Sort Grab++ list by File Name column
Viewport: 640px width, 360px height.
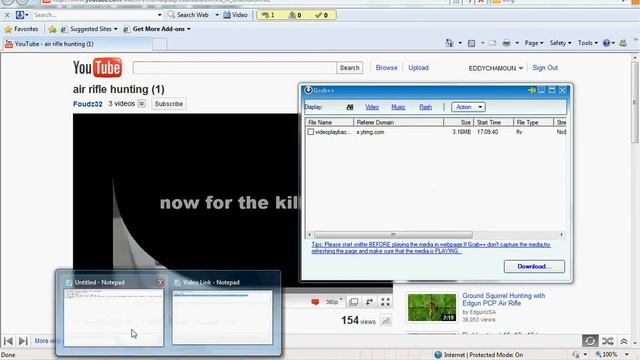pyautogui.click(x=329, y=122)
